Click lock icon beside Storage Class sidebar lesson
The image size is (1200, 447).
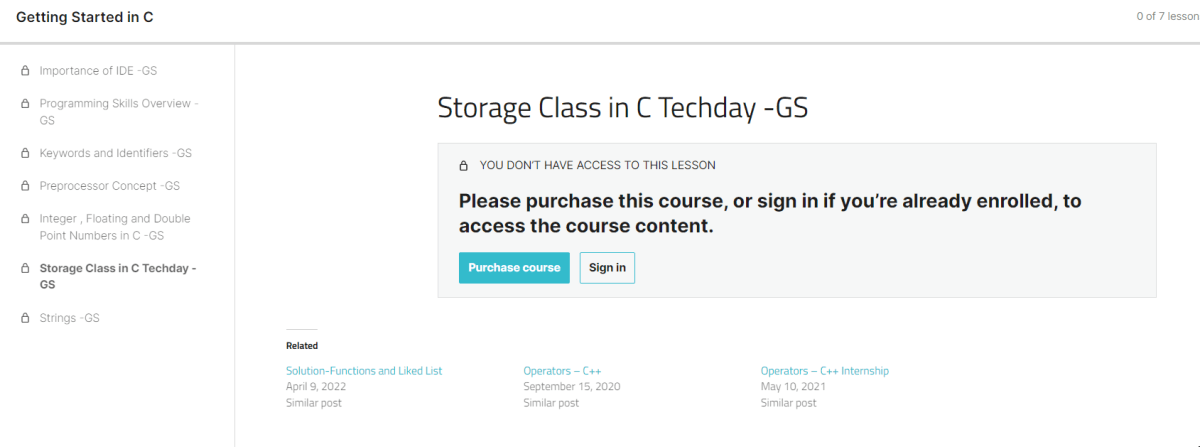[x=25, y=269]
